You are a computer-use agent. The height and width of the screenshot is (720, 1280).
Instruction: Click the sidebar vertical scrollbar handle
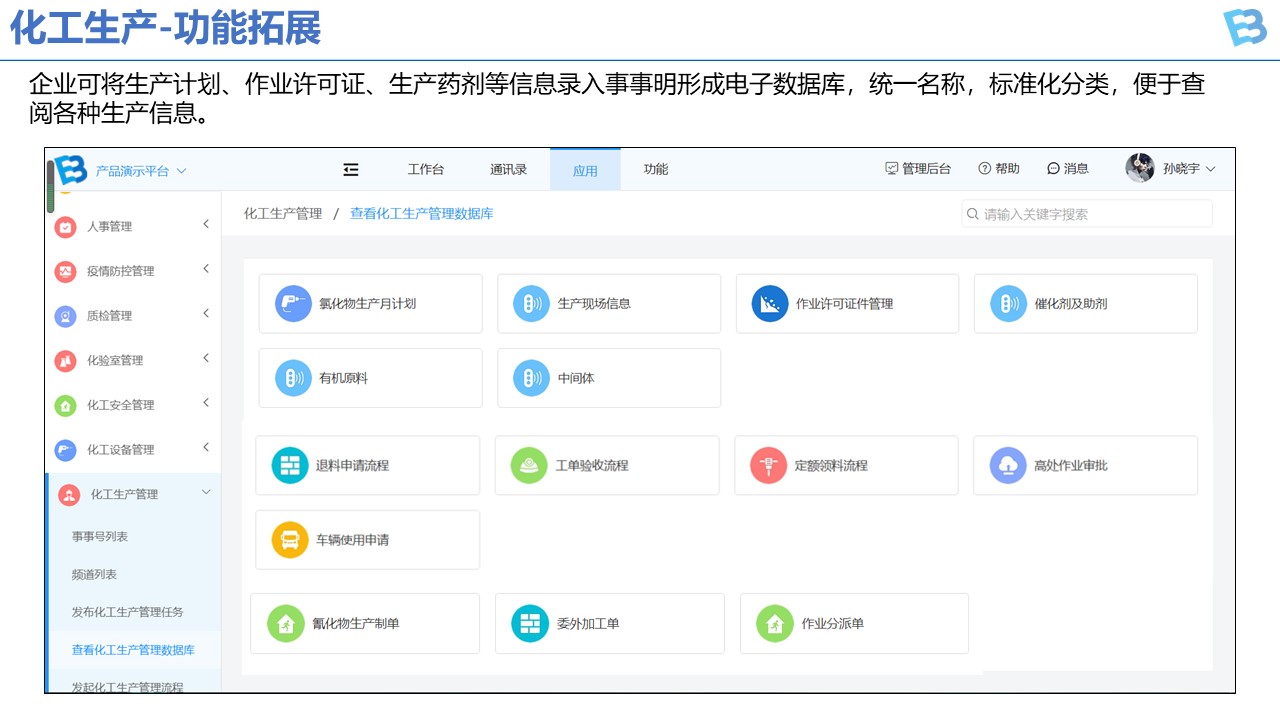point(51,186)
